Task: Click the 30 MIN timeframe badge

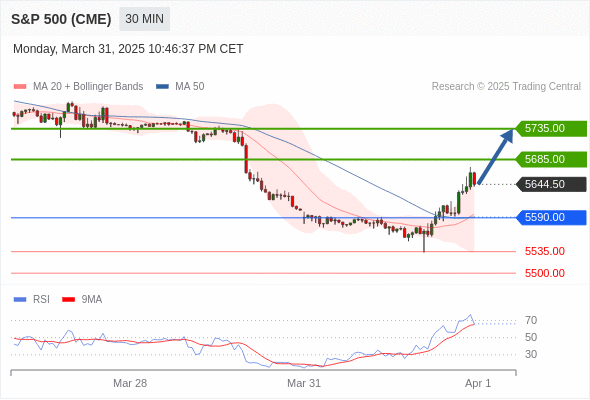Action: click(x=144, y=19)
